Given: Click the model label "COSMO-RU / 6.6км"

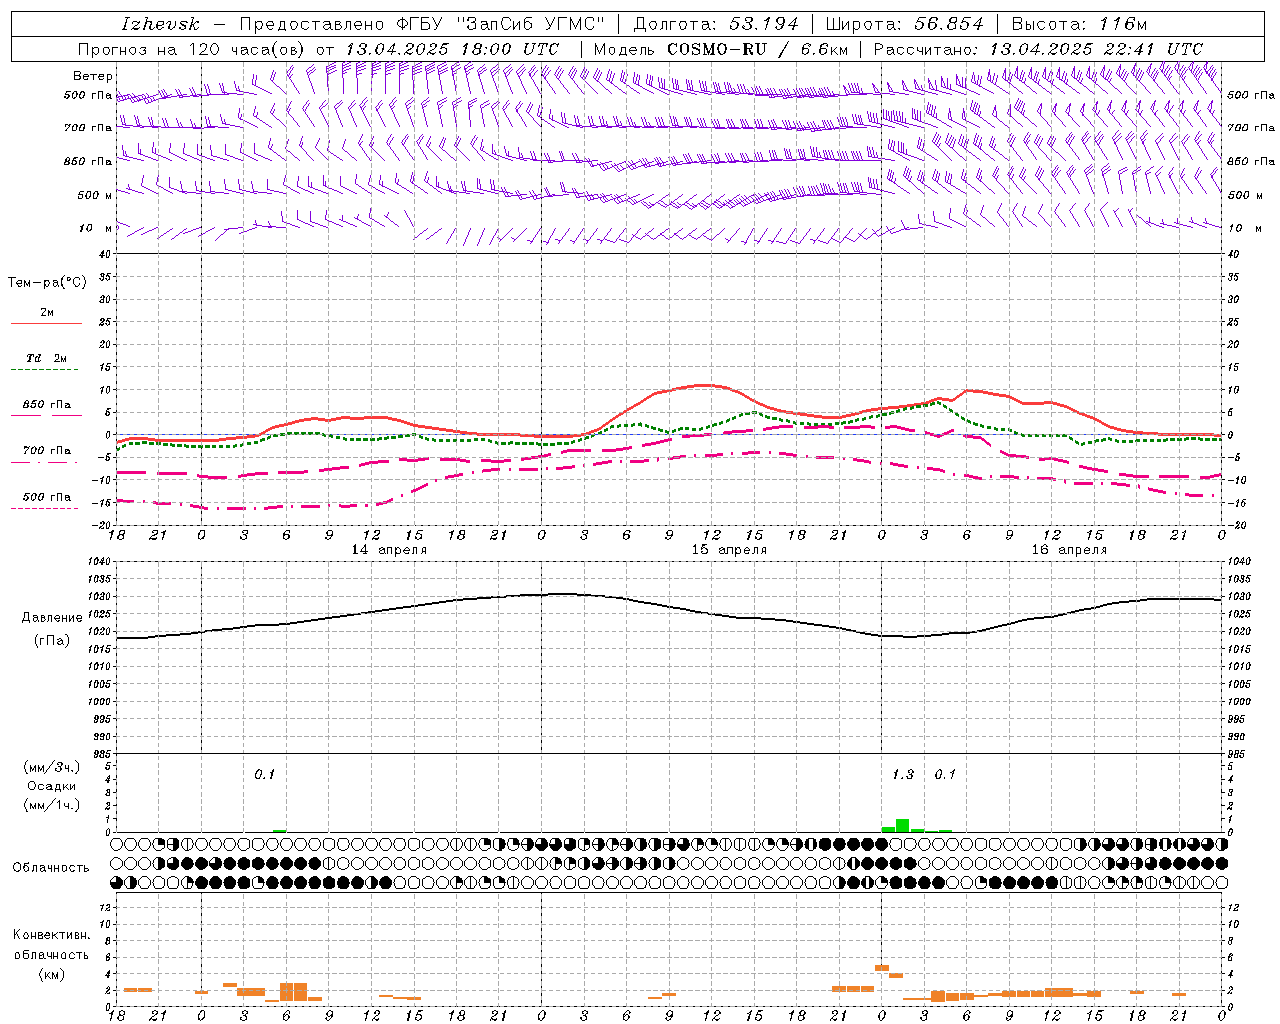Looking at the screenshot, I should coord(758,49).
